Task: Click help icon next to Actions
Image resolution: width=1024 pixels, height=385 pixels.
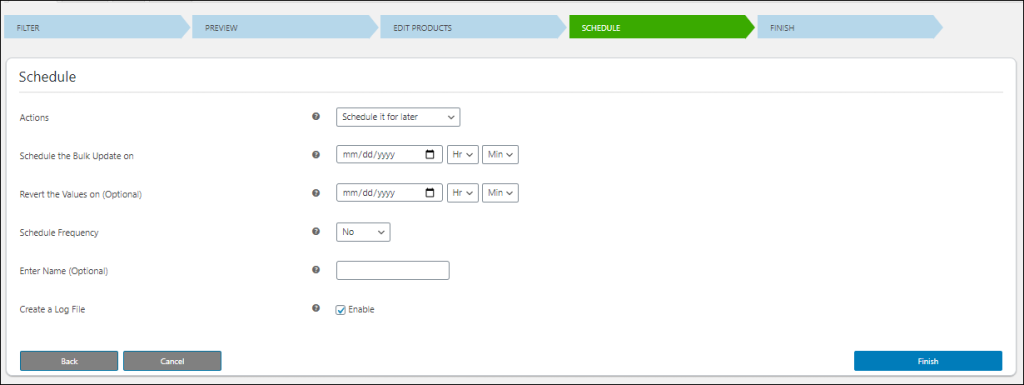Action: pos(316,117)
